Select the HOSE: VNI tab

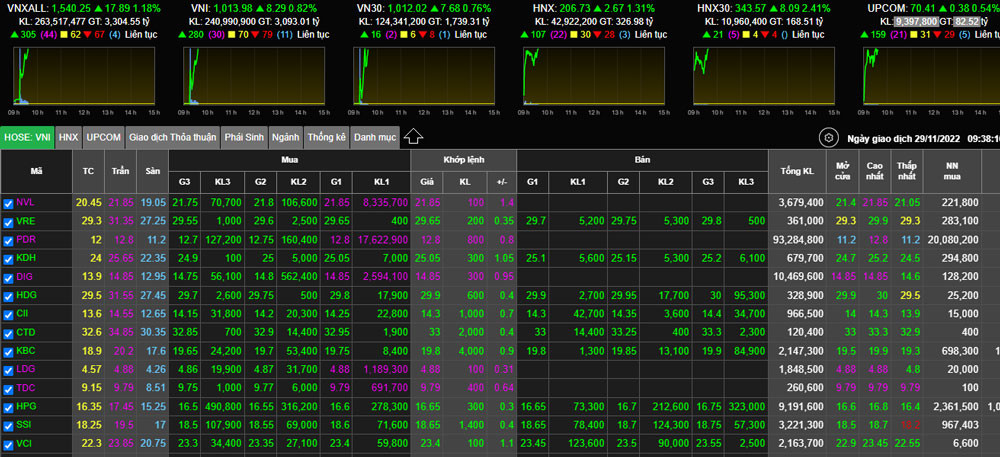click(27, 137)
